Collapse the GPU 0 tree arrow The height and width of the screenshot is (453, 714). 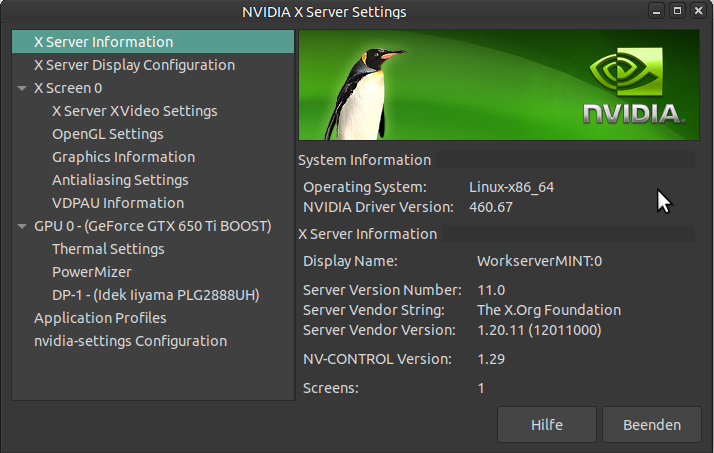pyautogui.click(x=22, y=226)
